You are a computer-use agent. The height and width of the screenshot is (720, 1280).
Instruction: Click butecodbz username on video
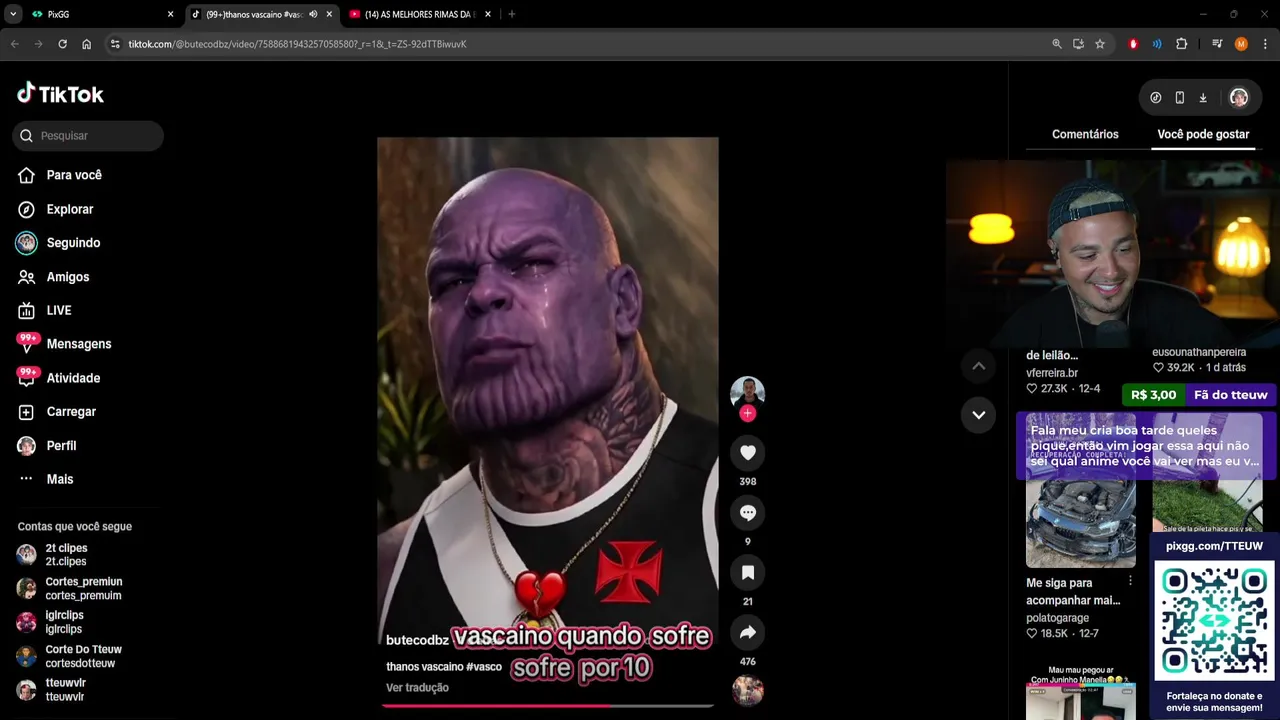[x=417, y=640]
